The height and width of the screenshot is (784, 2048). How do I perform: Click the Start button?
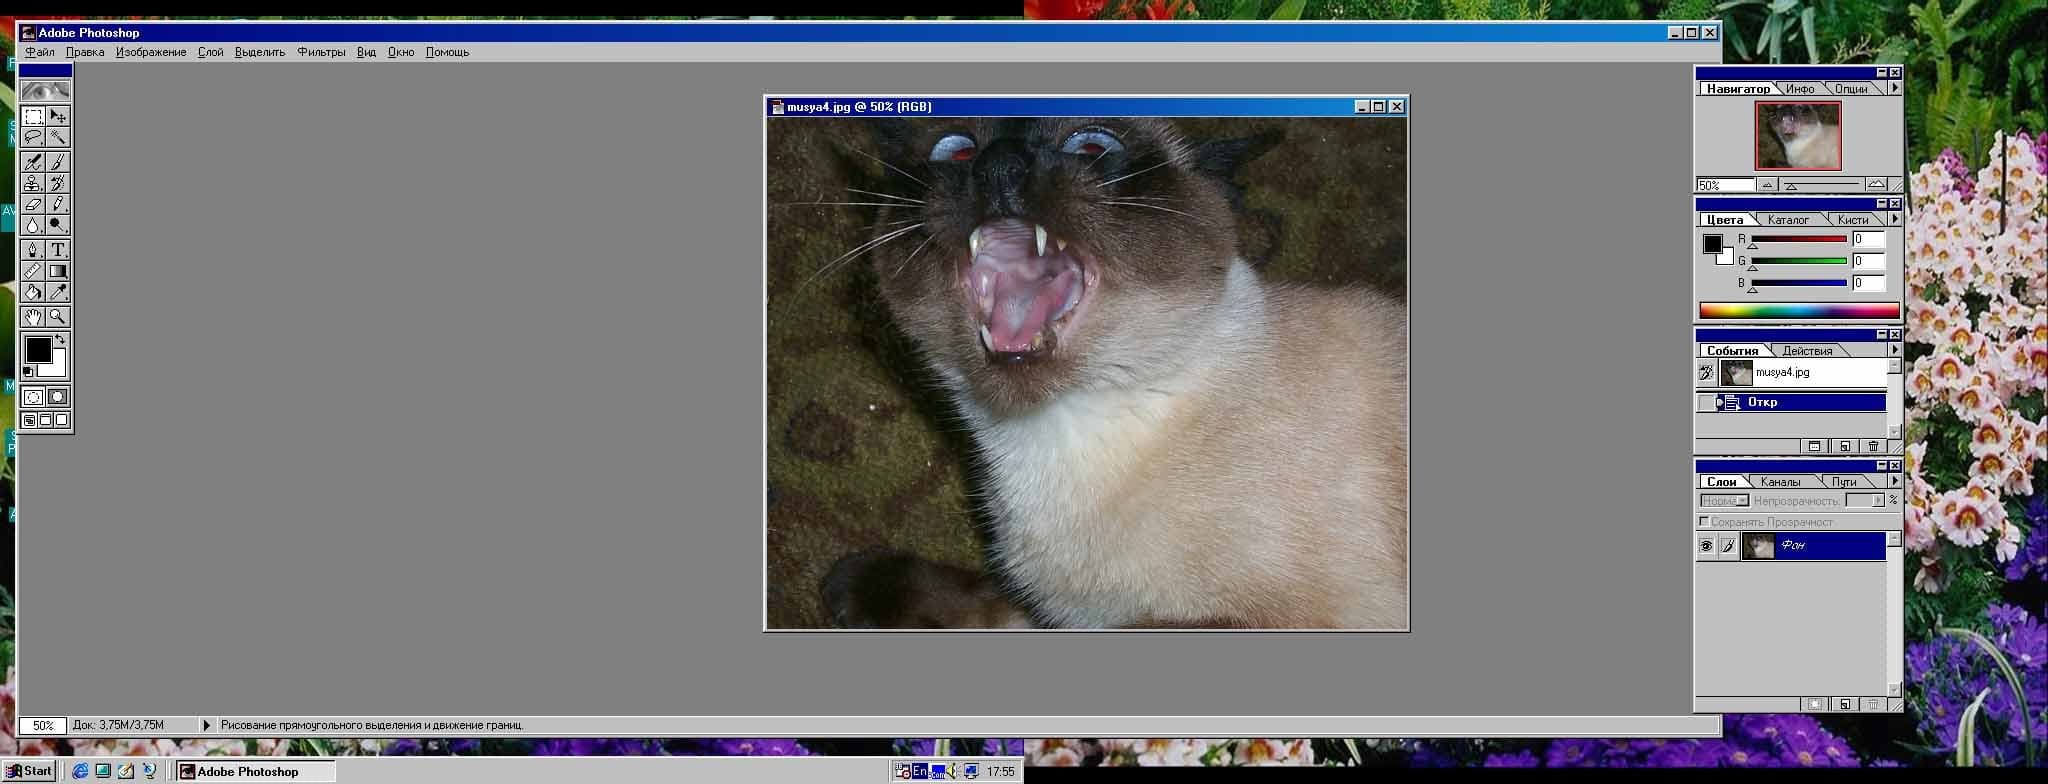(29, 771)
